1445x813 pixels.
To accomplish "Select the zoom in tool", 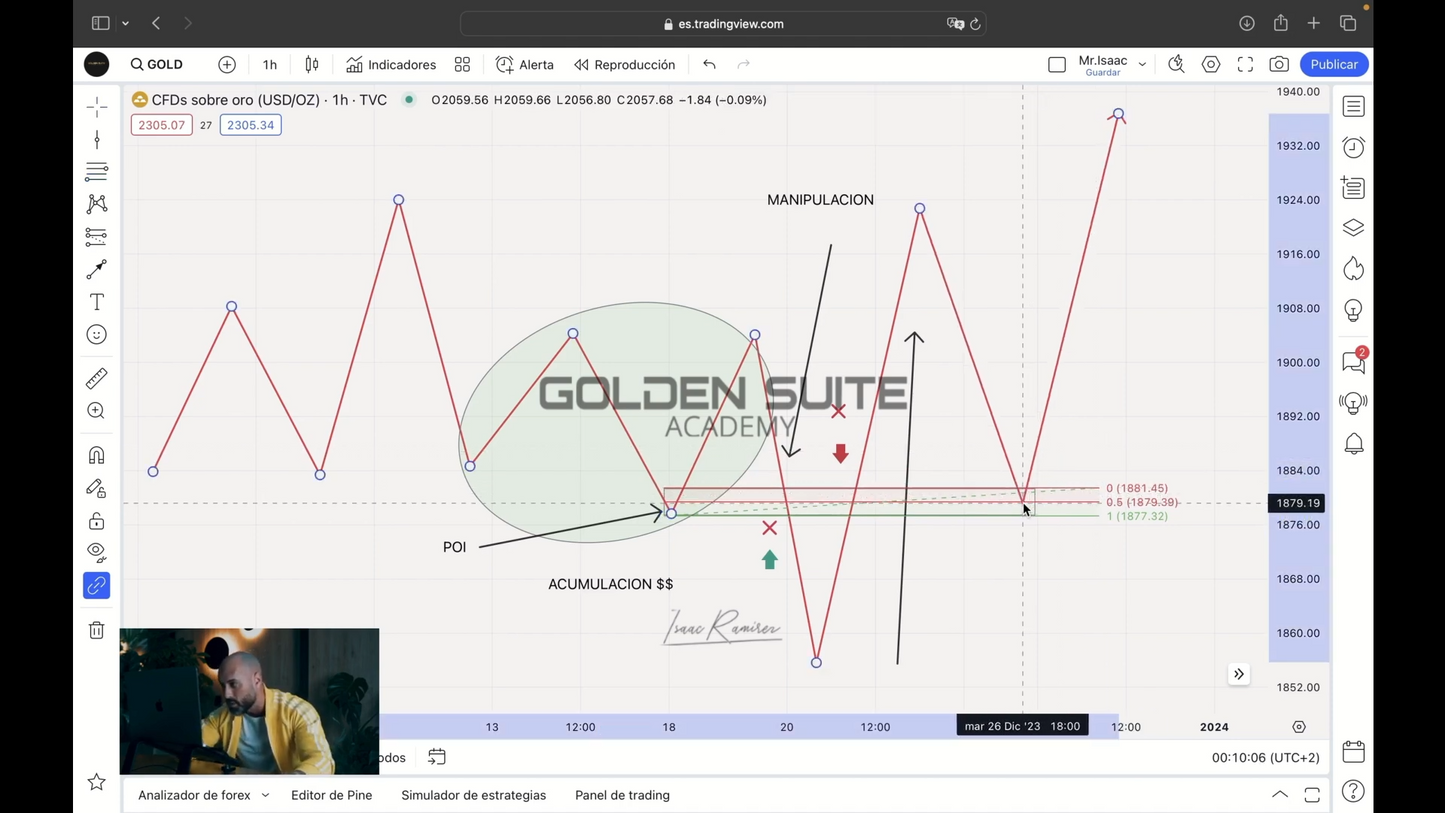I will [97, 411].
